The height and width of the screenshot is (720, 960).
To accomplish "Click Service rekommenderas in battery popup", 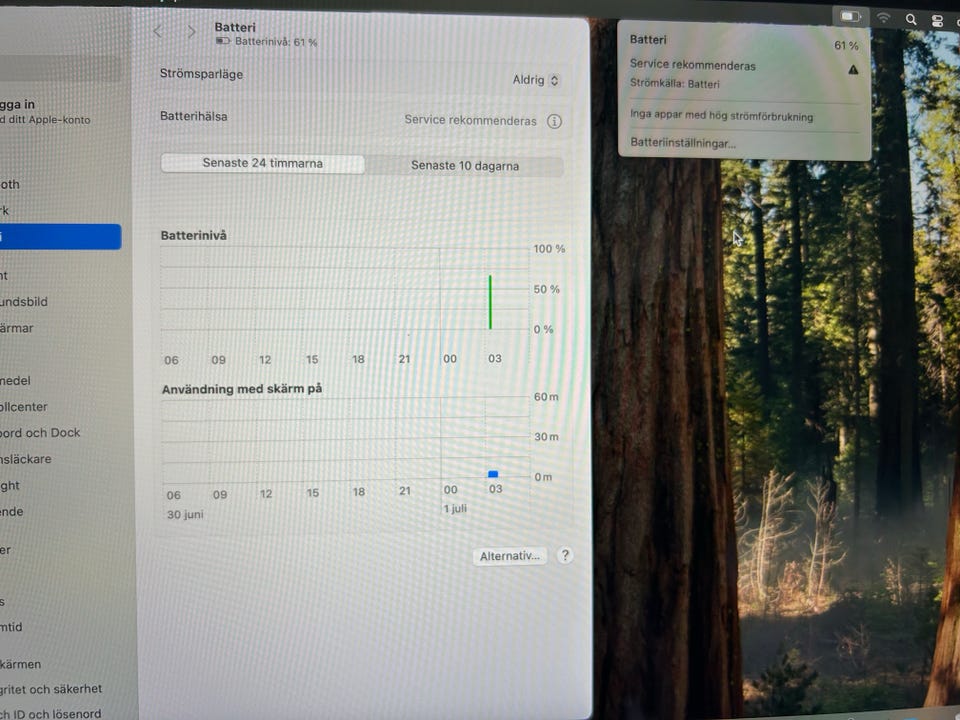I will pos(692,65).
